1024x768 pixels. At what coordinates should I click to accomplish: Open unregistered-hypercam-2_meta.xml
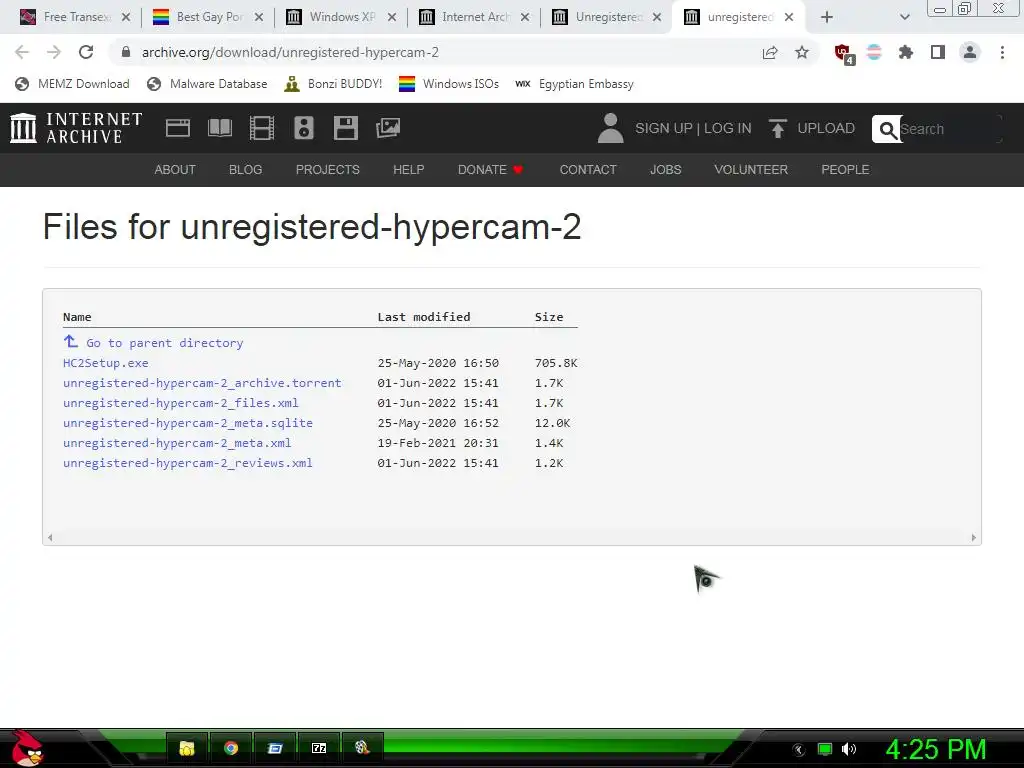tap(177, 443)
